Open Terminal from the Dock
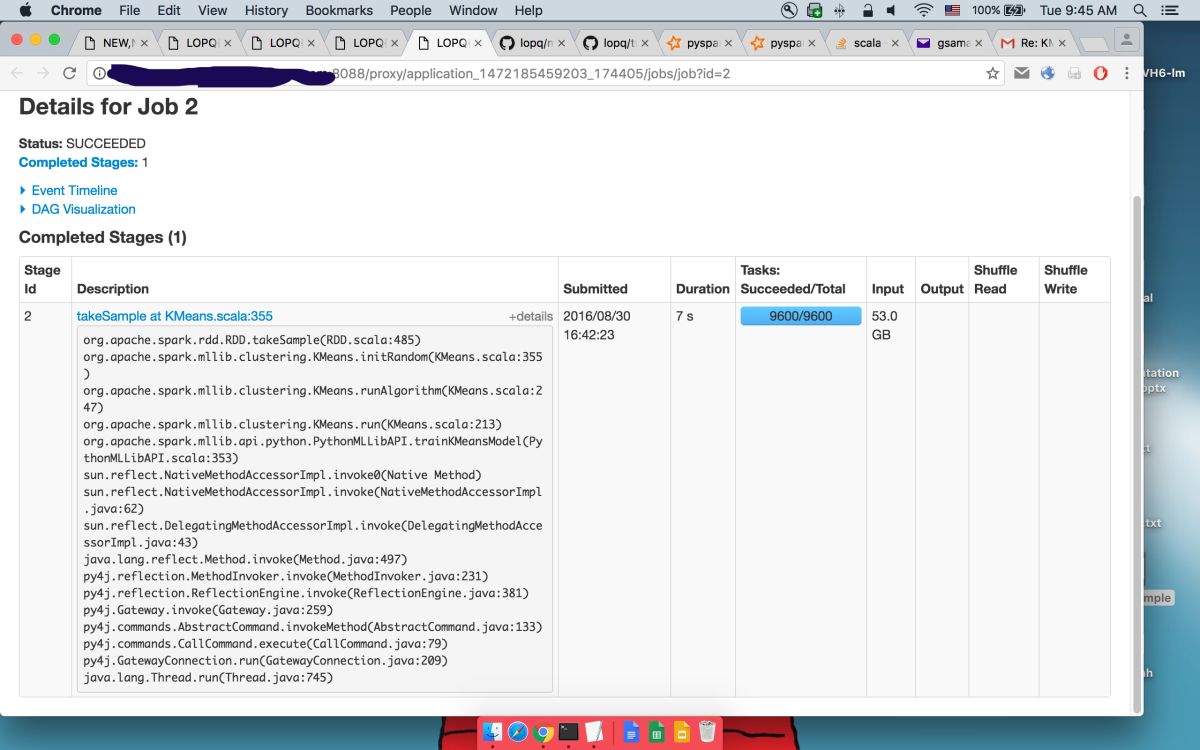The width and height of the screenshot is (1200, 750). tap(568, 731)
